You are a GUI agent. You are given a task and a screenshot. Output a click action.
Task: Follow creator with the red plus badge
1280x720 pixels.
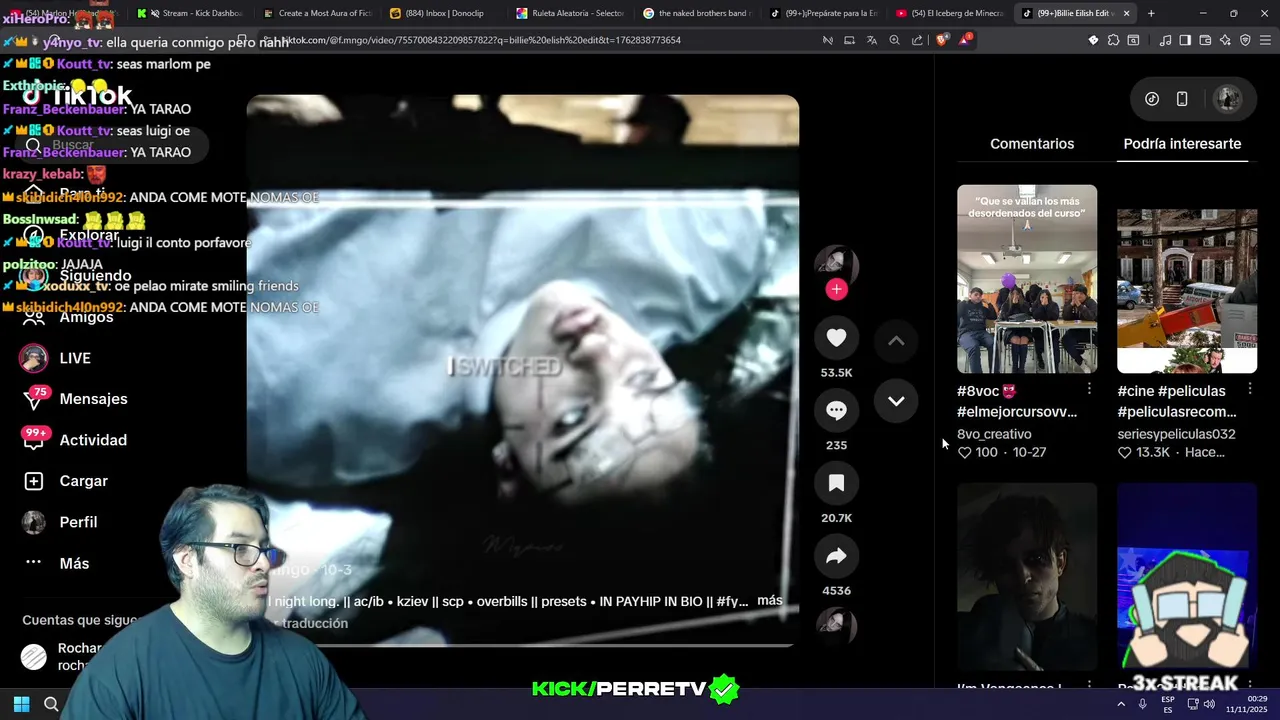837,289
